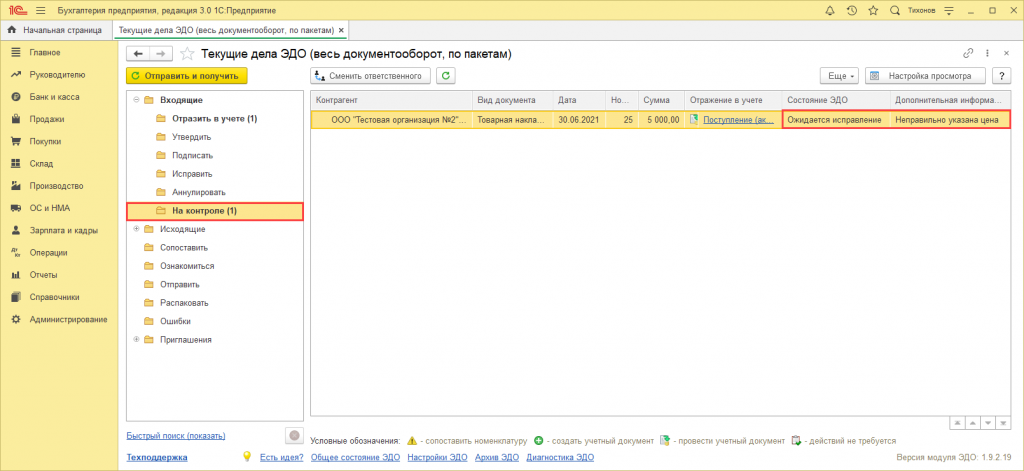This screenshot has height=471, width=1024.
Task: Open Банк и касса section
Action: [x=54, y=97]
